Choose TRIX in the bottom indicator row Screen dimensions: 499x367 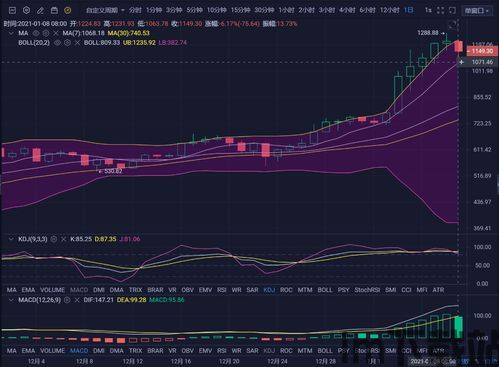[135, 351]
